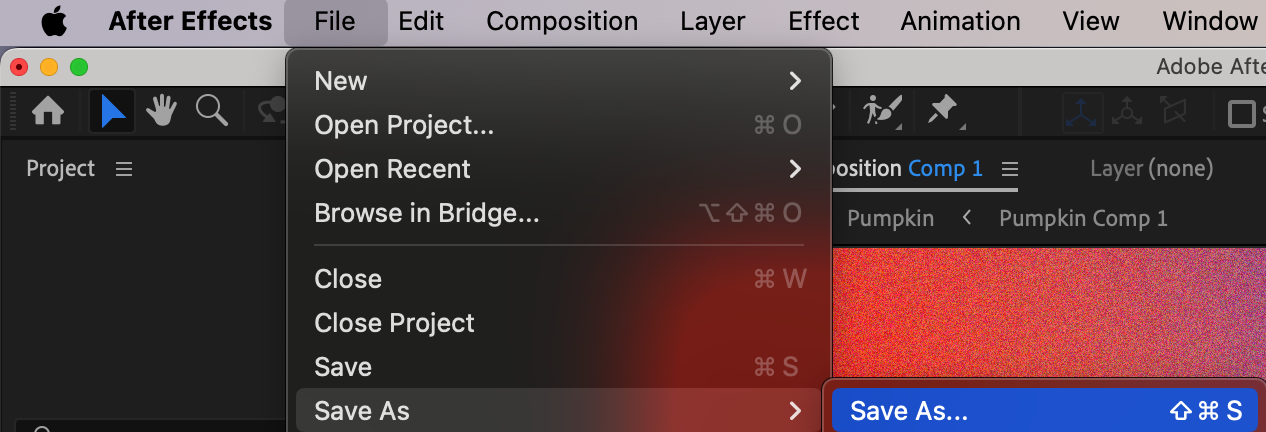The image size is (1266, 432).
Task: Enable Local Axis mode icon
Action: pyautogui.click(x=1083, y=112)
